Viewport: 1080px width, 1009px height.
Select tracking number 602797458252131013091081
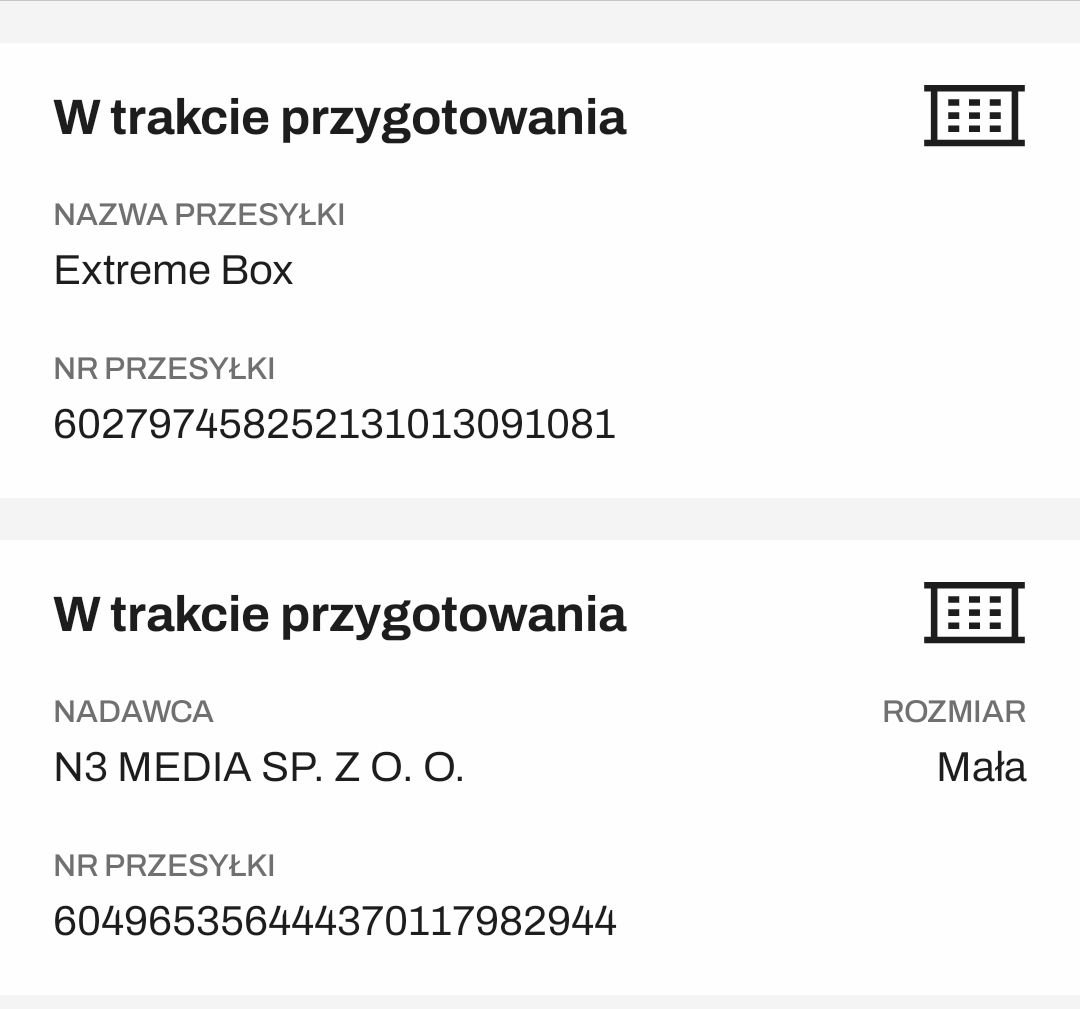[334, 424]
